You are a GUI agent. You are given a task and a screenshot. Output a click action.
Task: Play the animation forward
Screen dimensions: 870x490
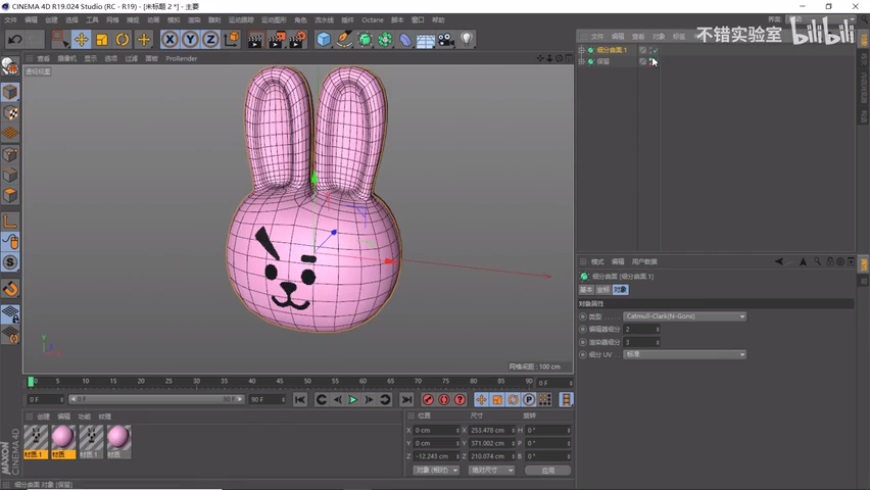[x=353, y=400]
